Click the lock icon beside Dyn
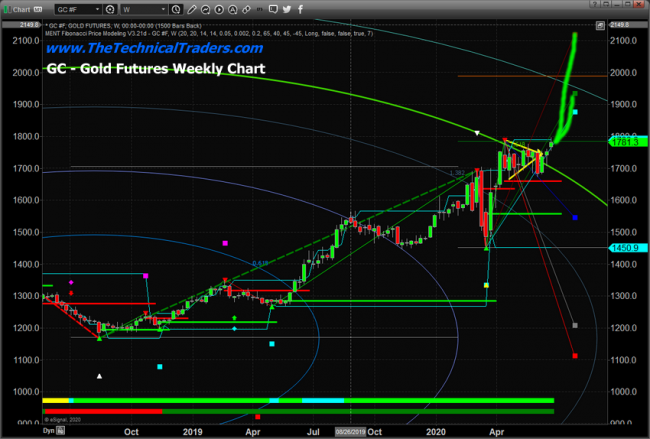Screen dimensions: 650x439 (61, 431)
